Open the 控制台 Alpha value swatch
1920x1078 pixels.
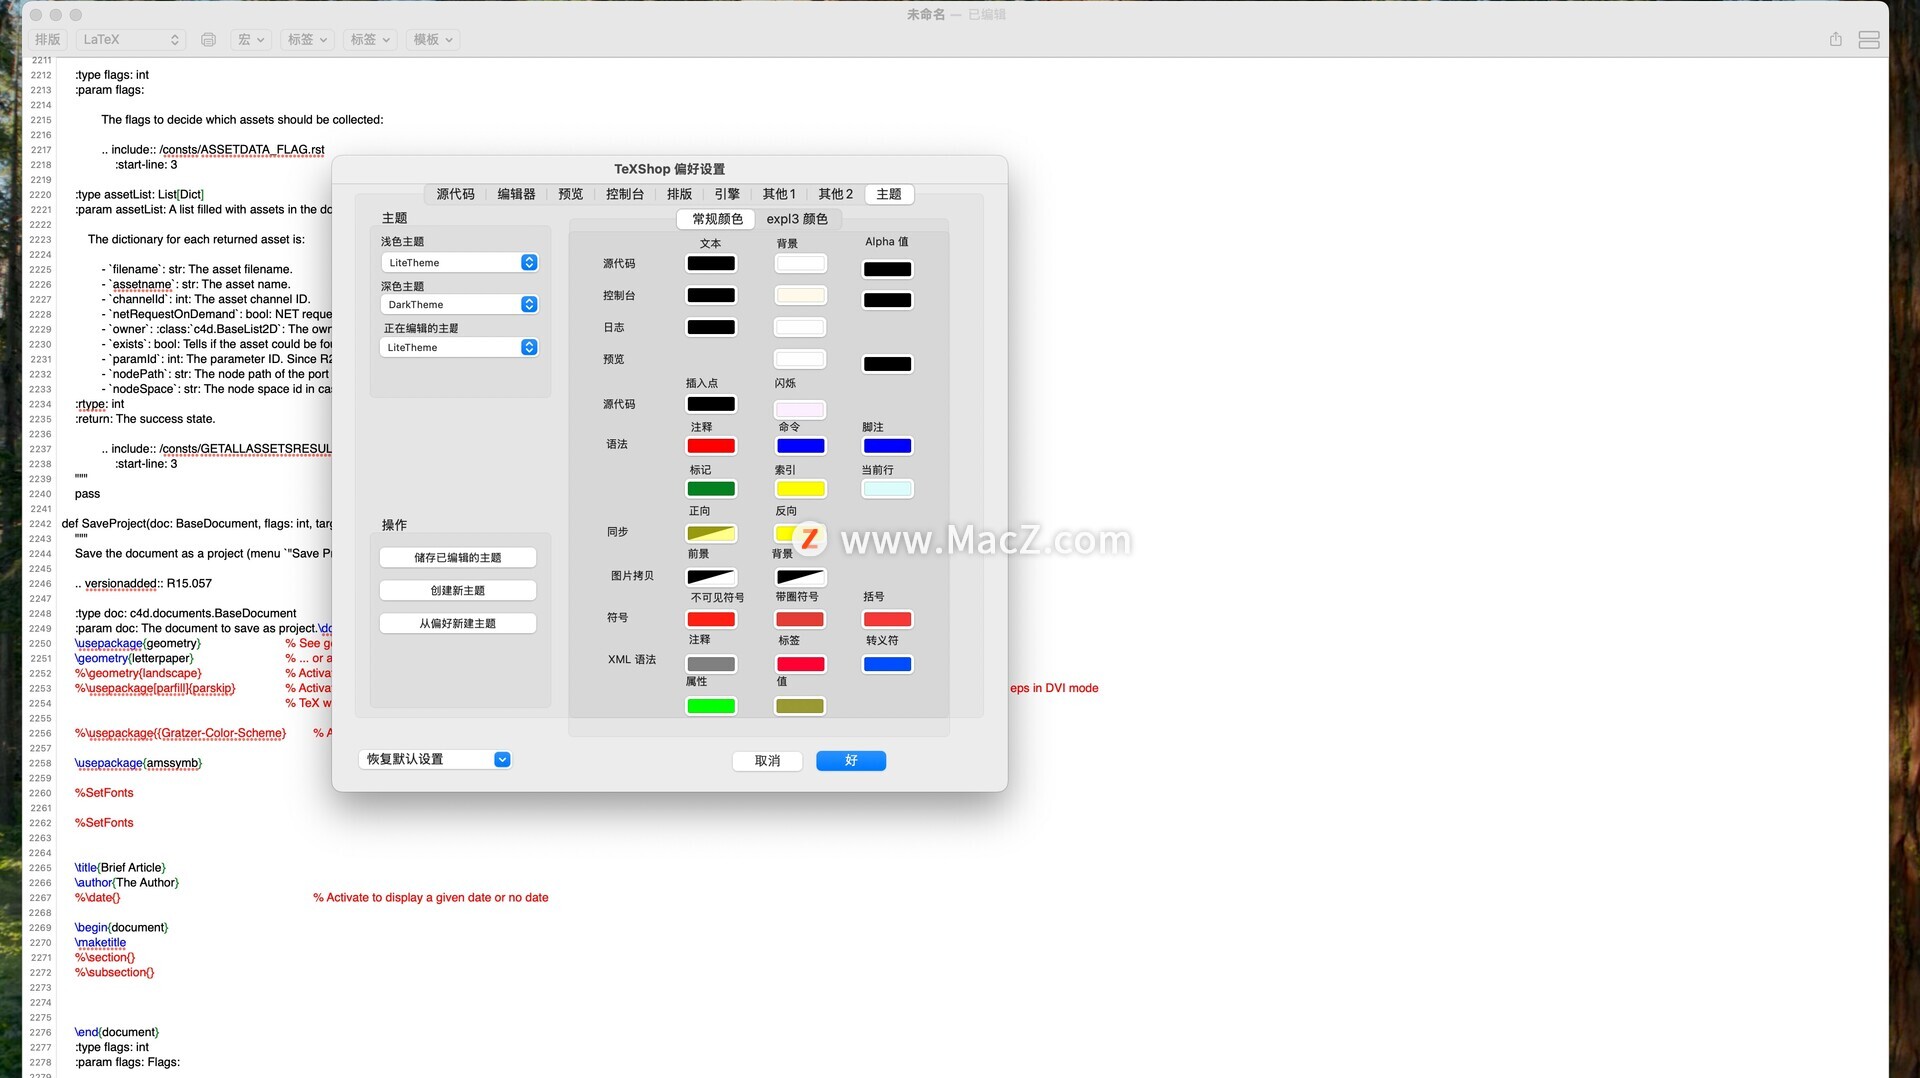pos(887,301)
